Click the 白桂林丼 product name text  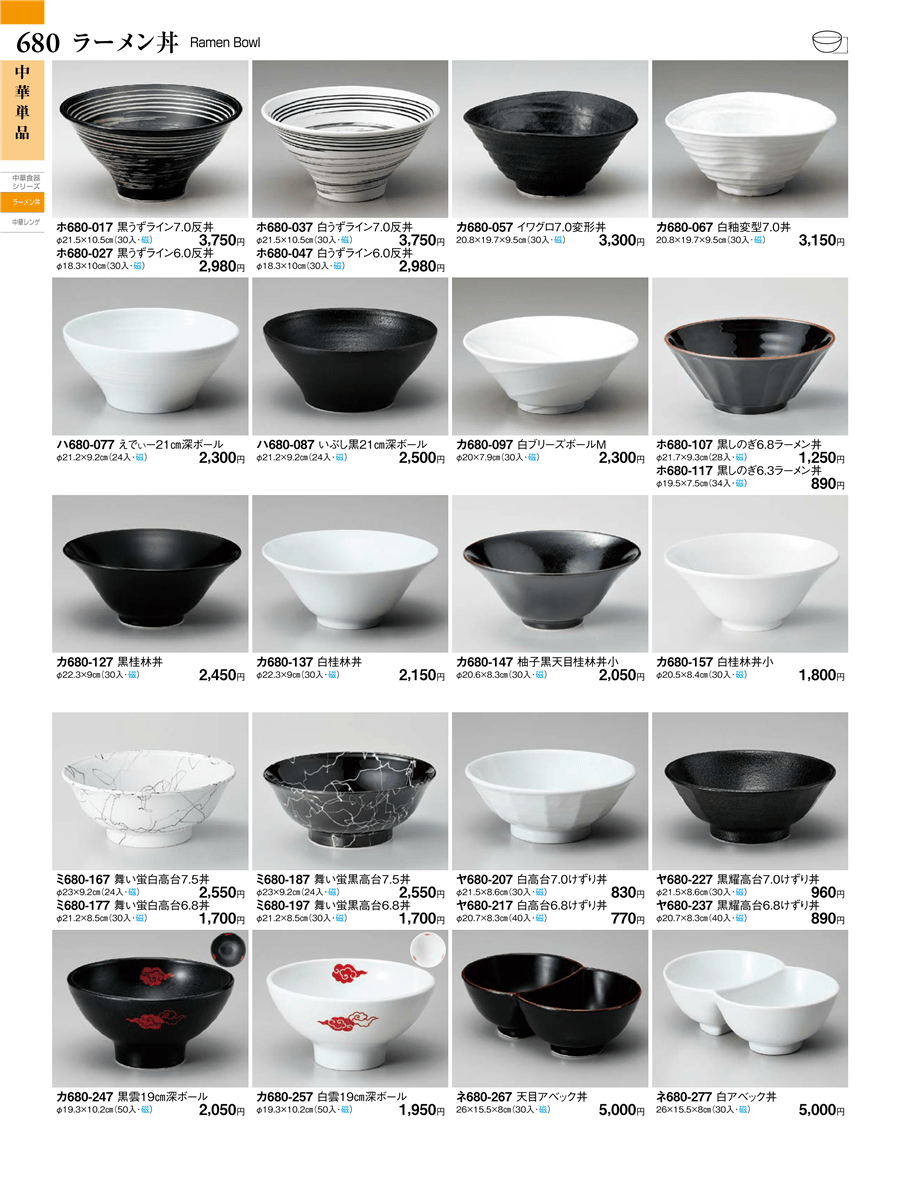pyautogui.click(x=339, y=662)
